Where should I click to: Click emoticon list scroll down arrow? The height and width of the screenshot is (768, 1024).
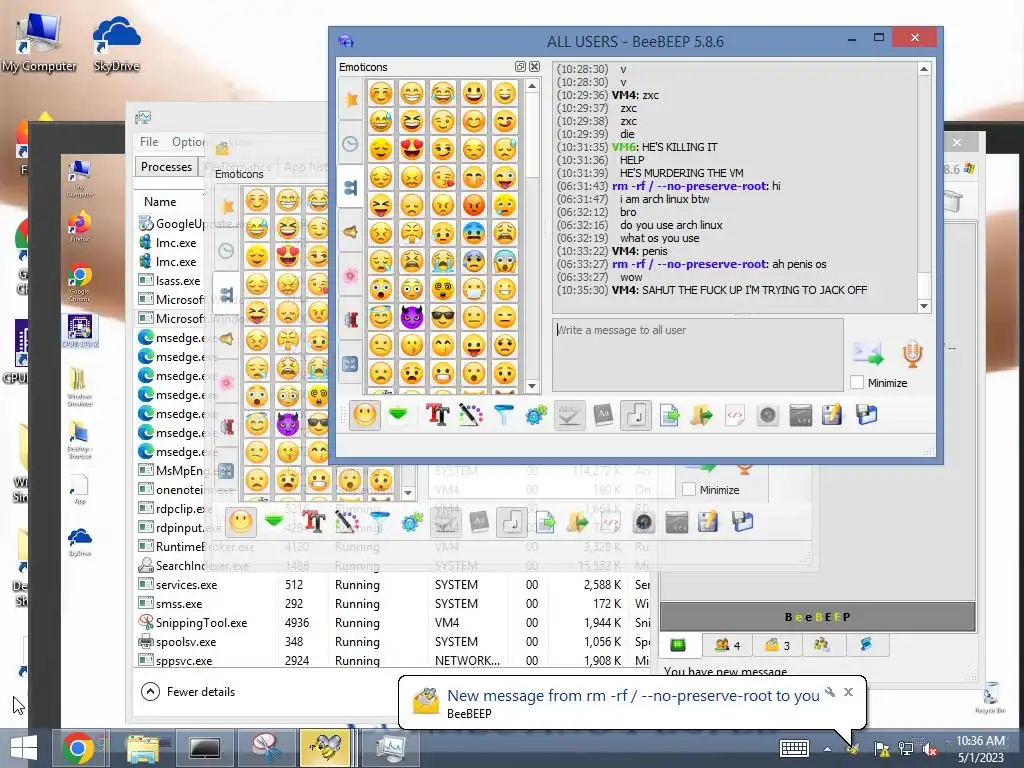pyautogui.click(x=532, y=386)
